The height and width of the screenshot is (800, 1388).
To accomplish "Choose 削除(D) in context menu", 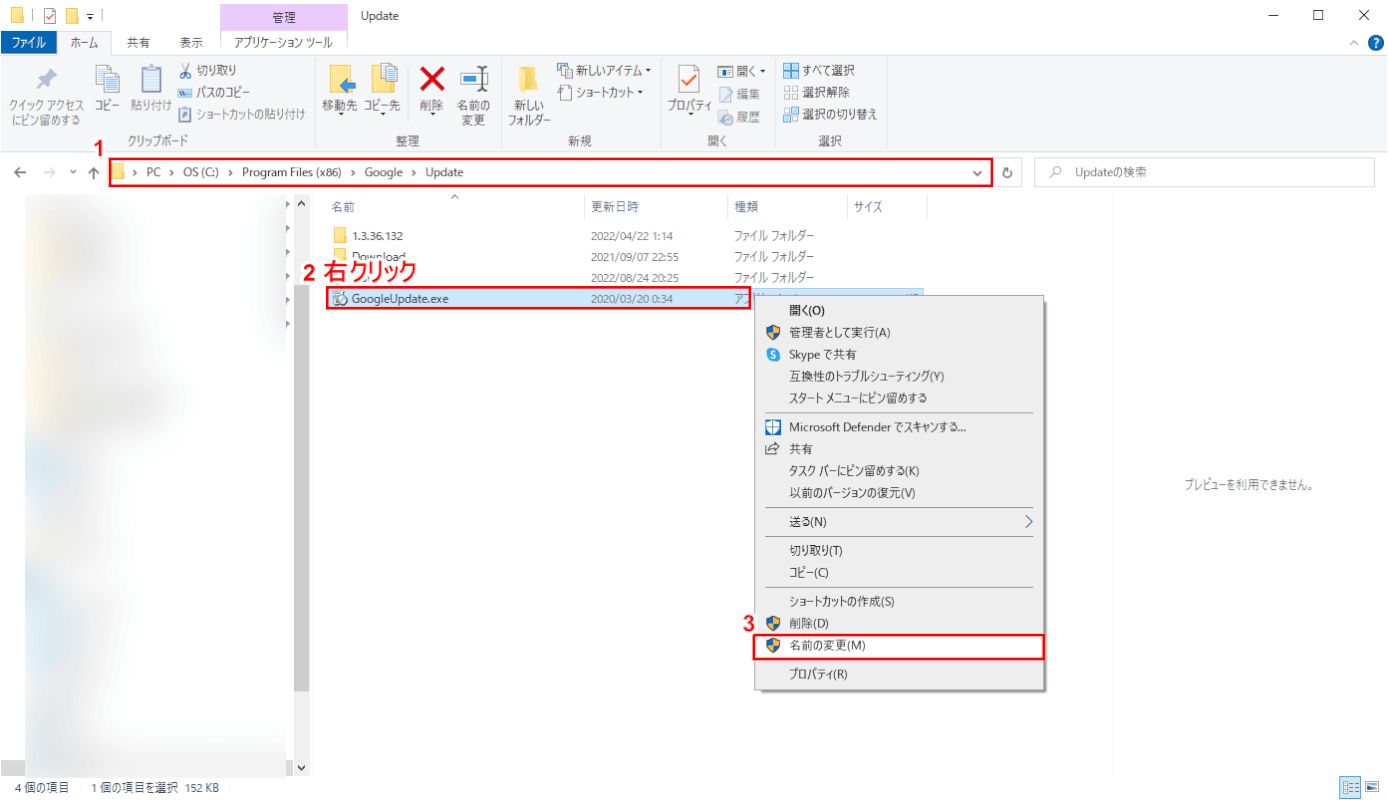I will tap(898, 623).
